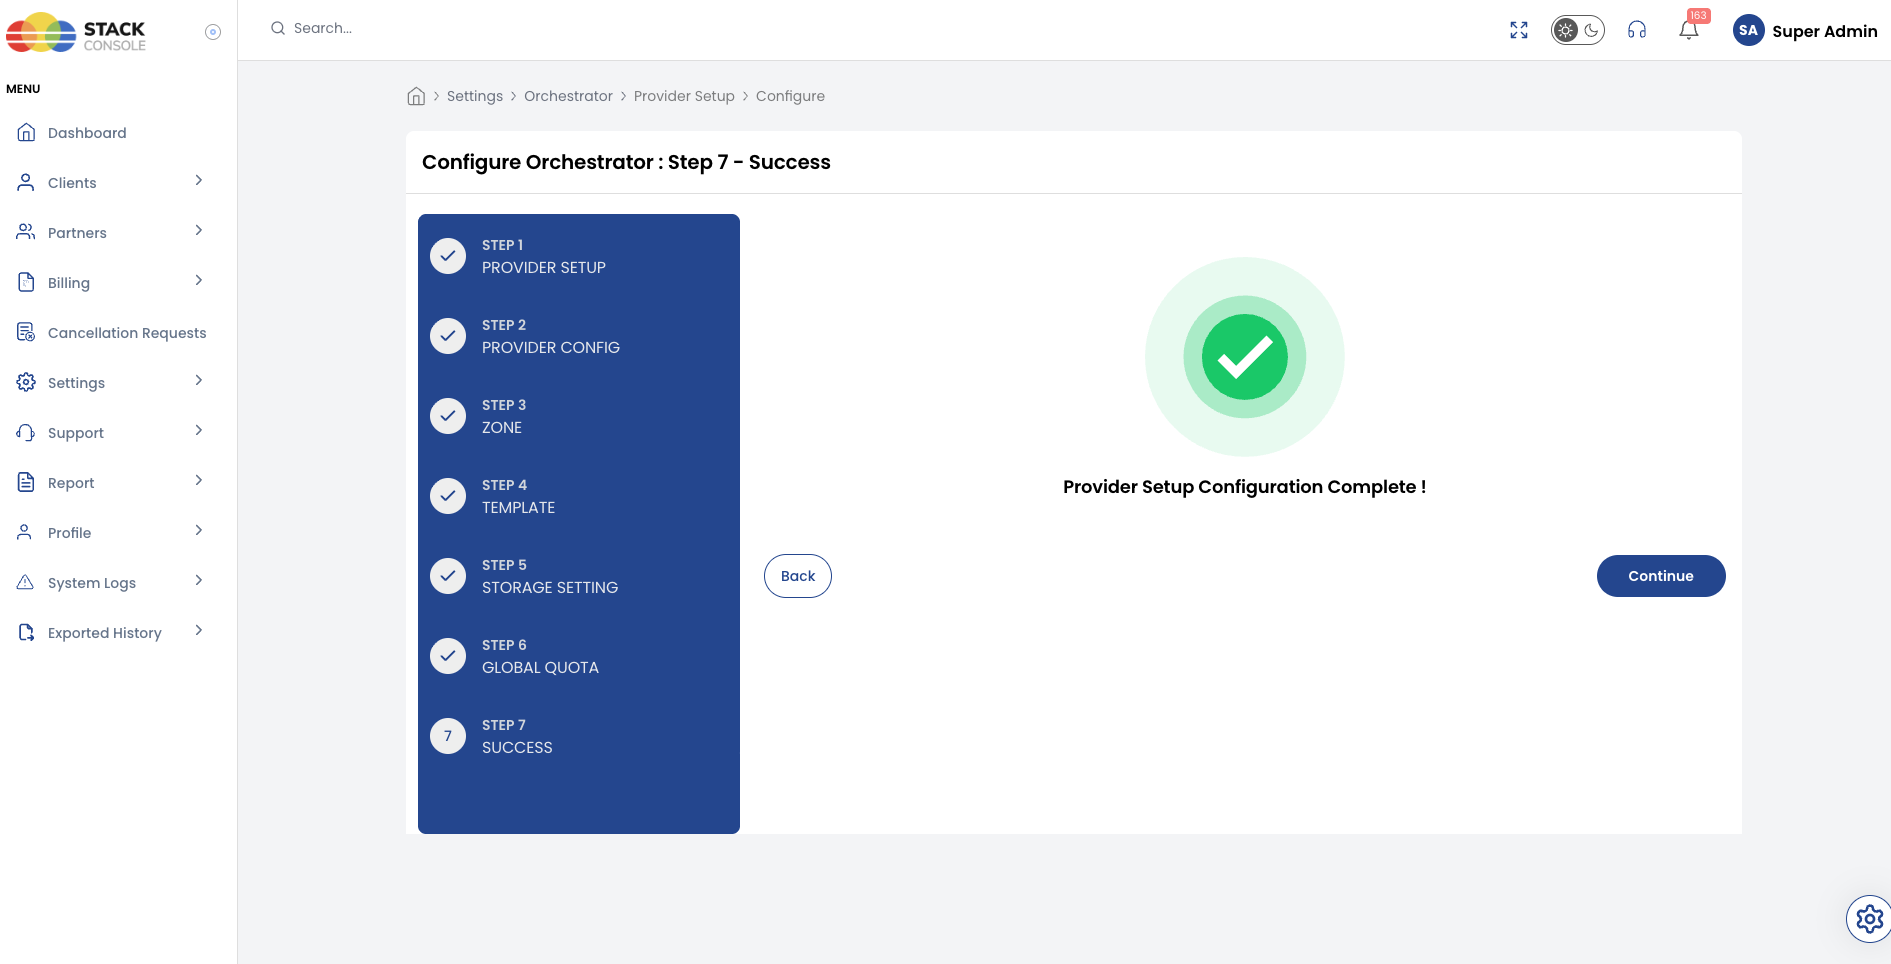This screenshot has height=964, width=1891.
Task: Click 'Provider Setup Configuration Complete !' text
Action: pyautogui.click(x=1245, y=487)
